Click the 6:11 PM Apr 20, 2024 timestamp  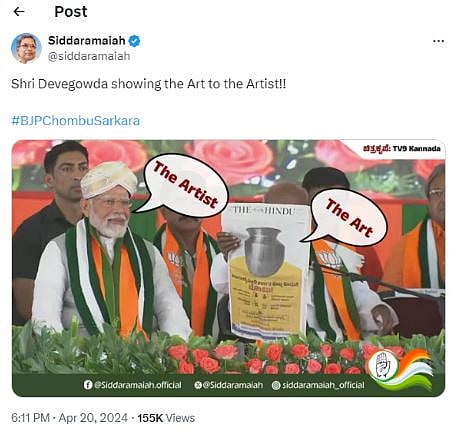click(69, 418)
